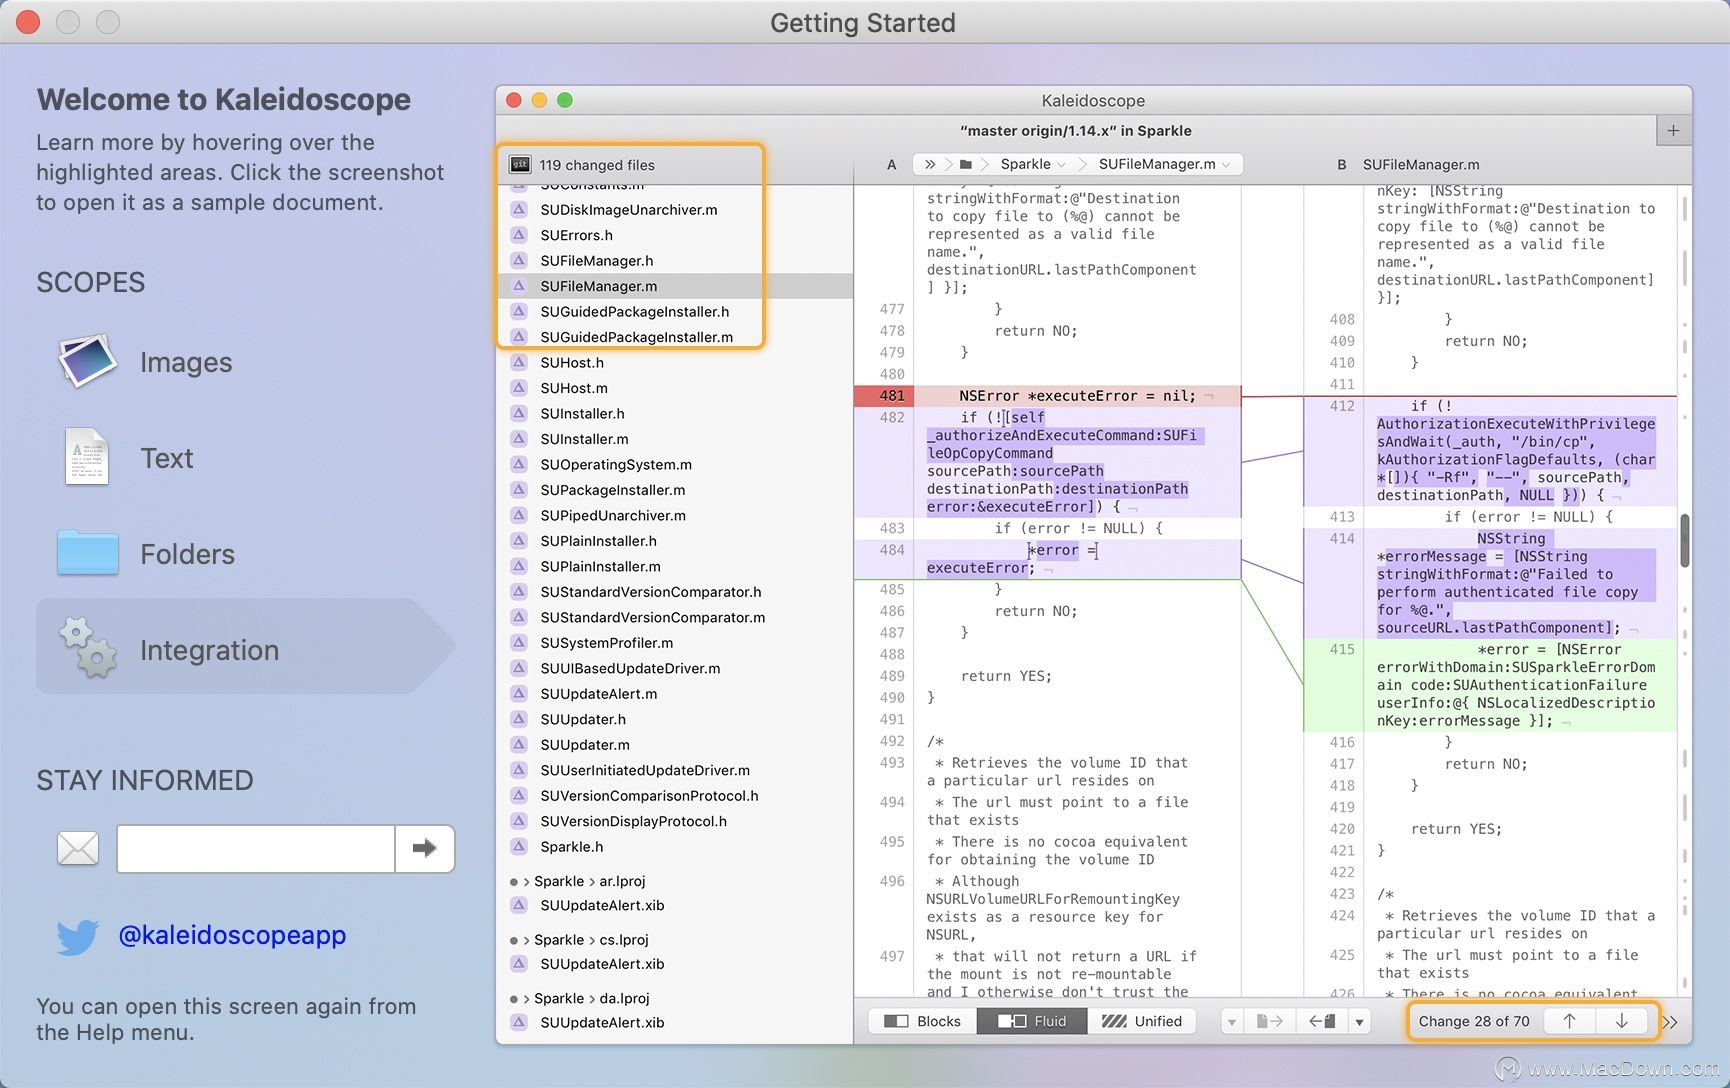Click the email address input field

click(256, 848)
